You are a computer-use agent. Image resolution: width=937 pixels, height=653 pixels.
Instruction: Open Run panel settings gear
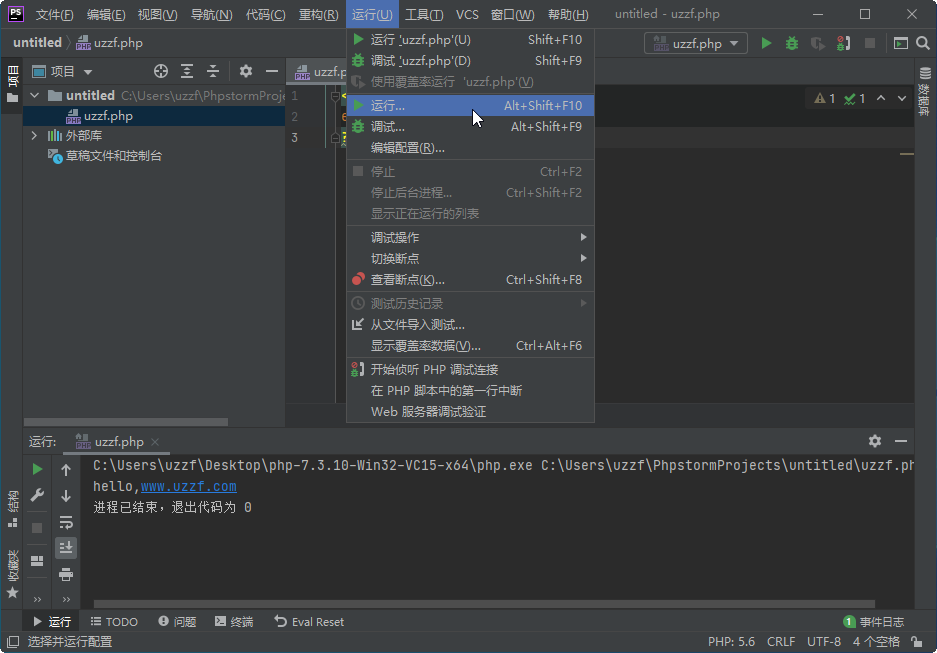pos(875,441)
